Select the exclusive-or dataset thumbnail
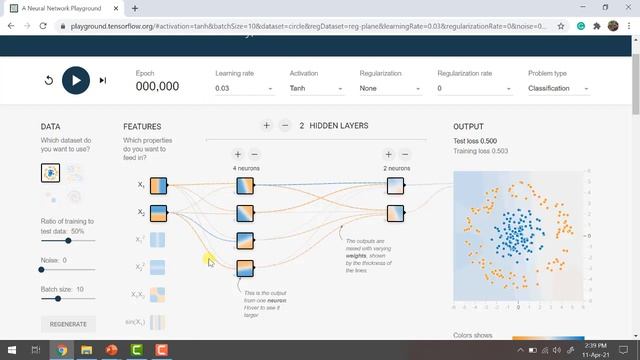 tap(75, 173)
